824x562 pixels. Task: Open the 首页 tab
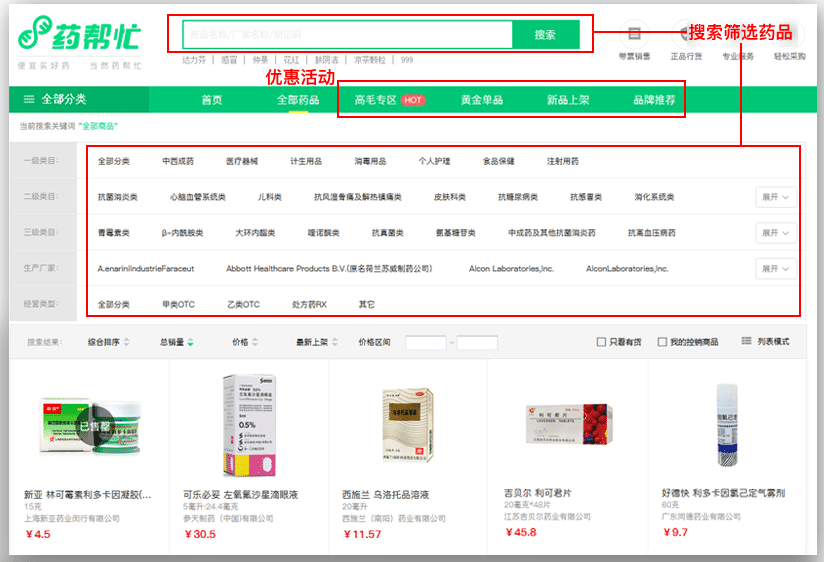point(212,100)
